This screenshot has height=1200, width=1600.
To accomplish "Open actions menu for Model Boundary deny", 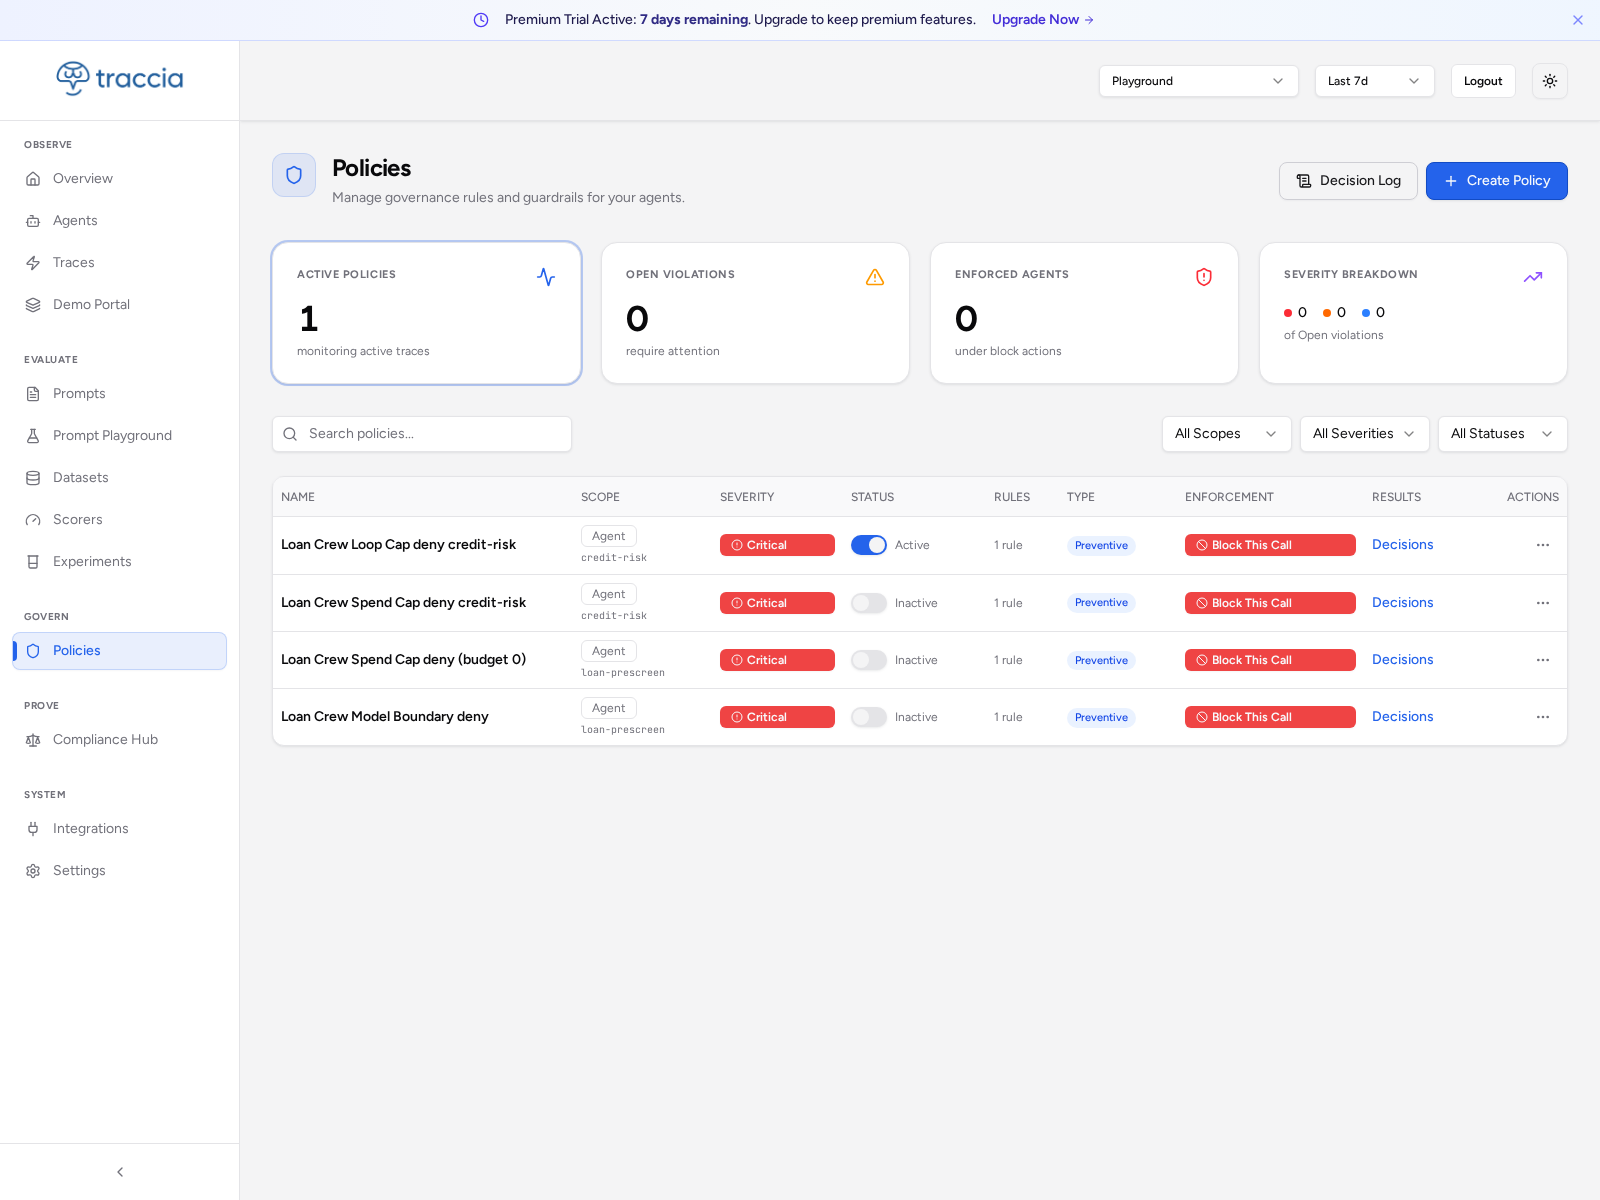I will click(x=1543, y=717).
